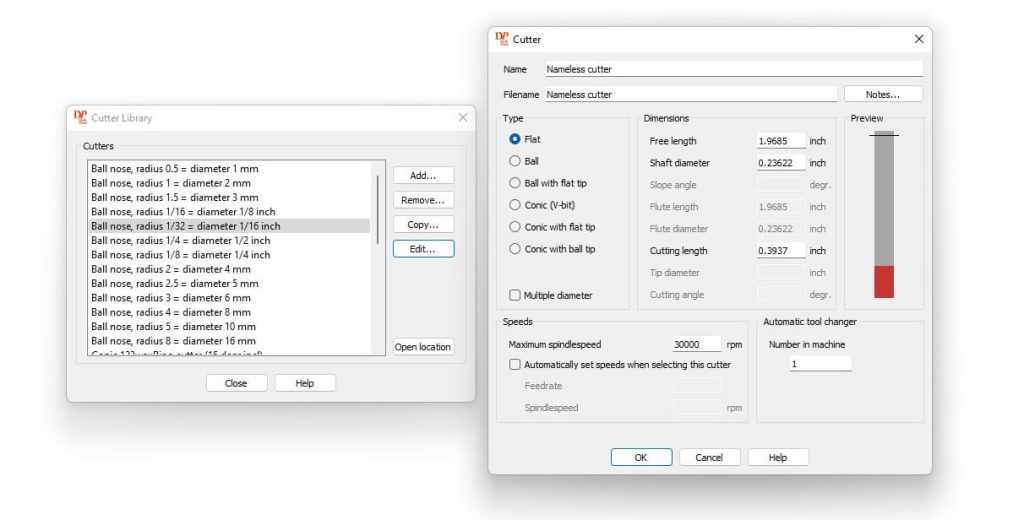Screen dimensions: 1024x520
Task: Choose the Ball cutter type
Action: pyautogui.click(x=515, y=161)
